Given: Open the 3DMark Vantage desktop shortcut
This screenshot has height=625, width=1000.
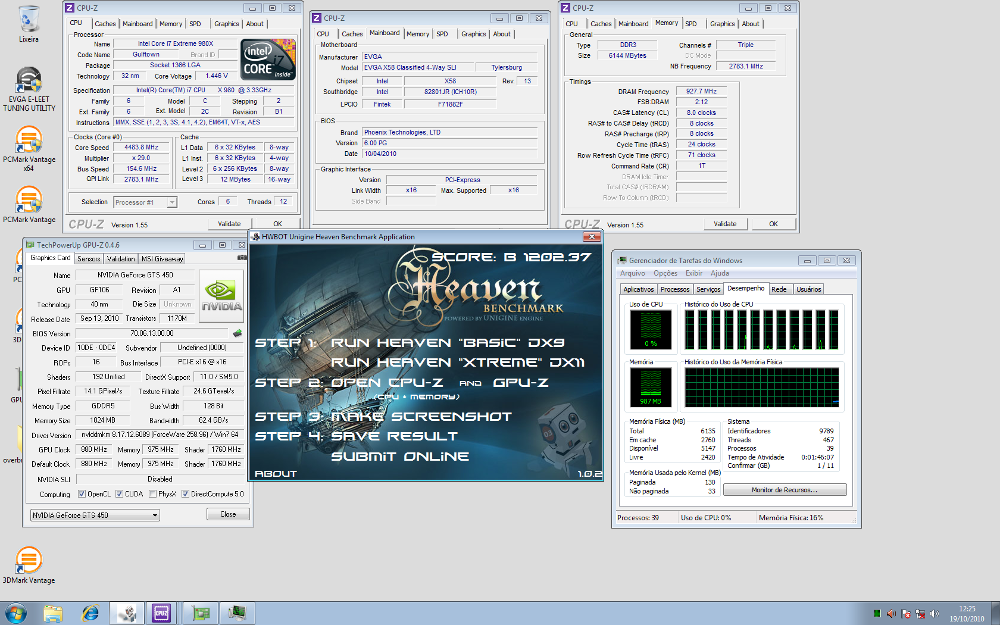Looking at the screenshot, I should (x=29, y=566).
